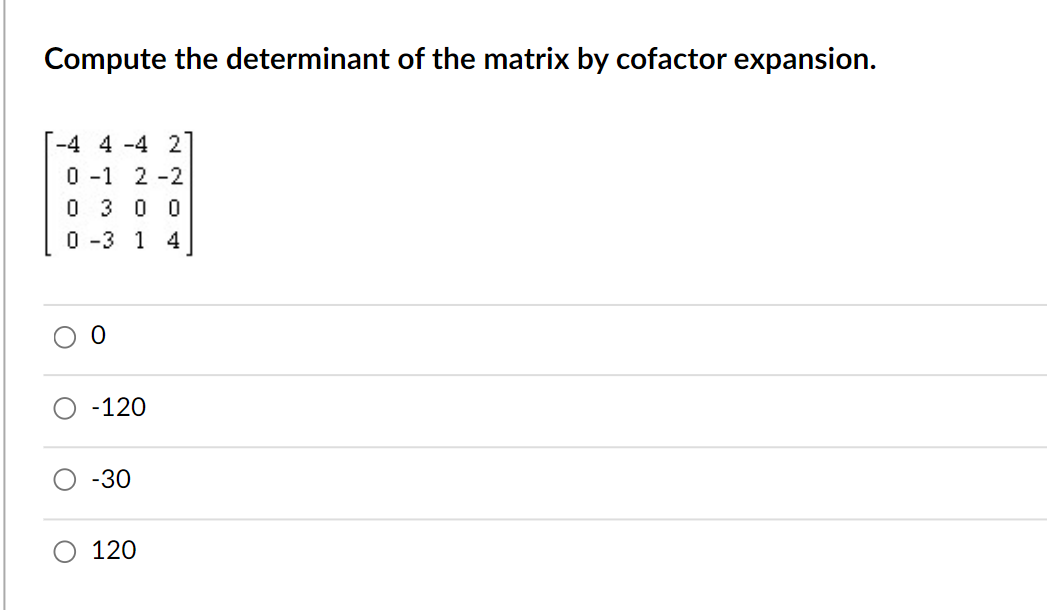Click the 120 answer text label
This screenshot has width=1047, height=610.
click(x=117, y=550)
